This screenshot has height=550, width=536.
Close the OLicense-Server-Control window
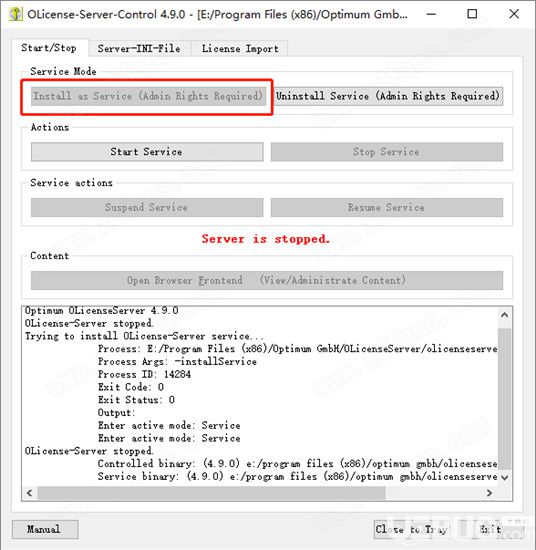(514, 14)
